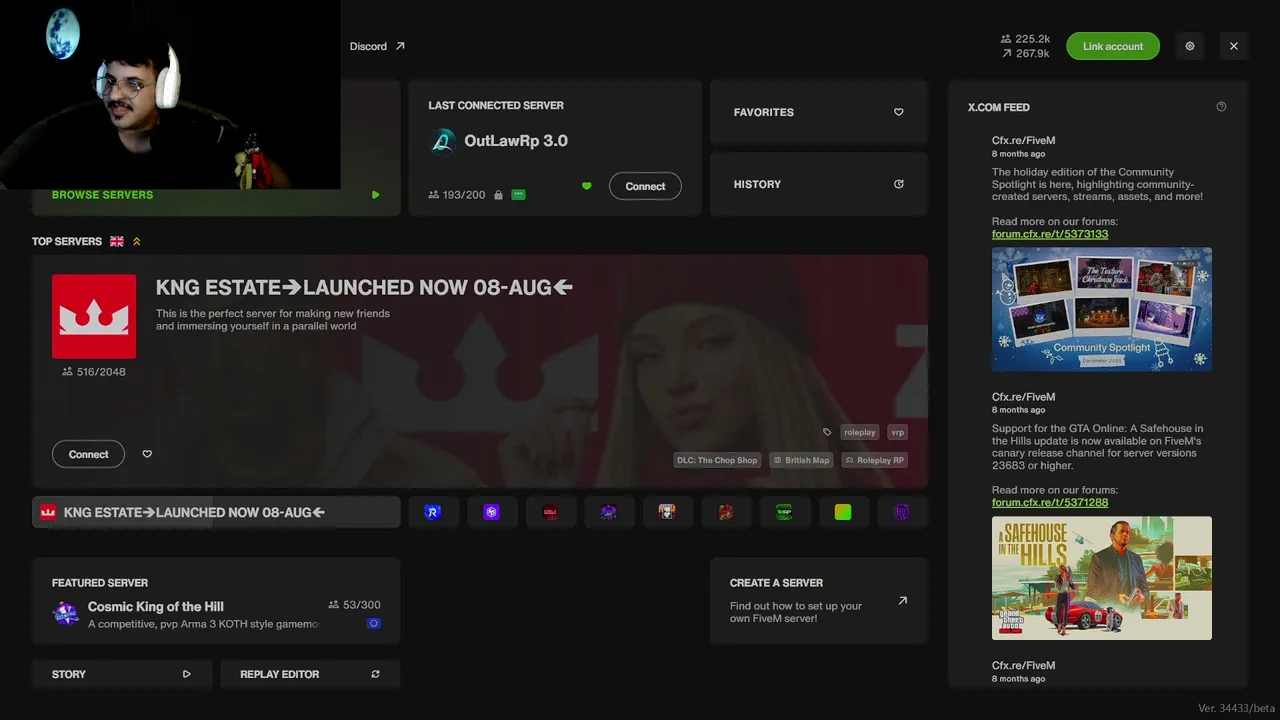Open Browse Servers

pyautogui.click(x=216, y=195)
